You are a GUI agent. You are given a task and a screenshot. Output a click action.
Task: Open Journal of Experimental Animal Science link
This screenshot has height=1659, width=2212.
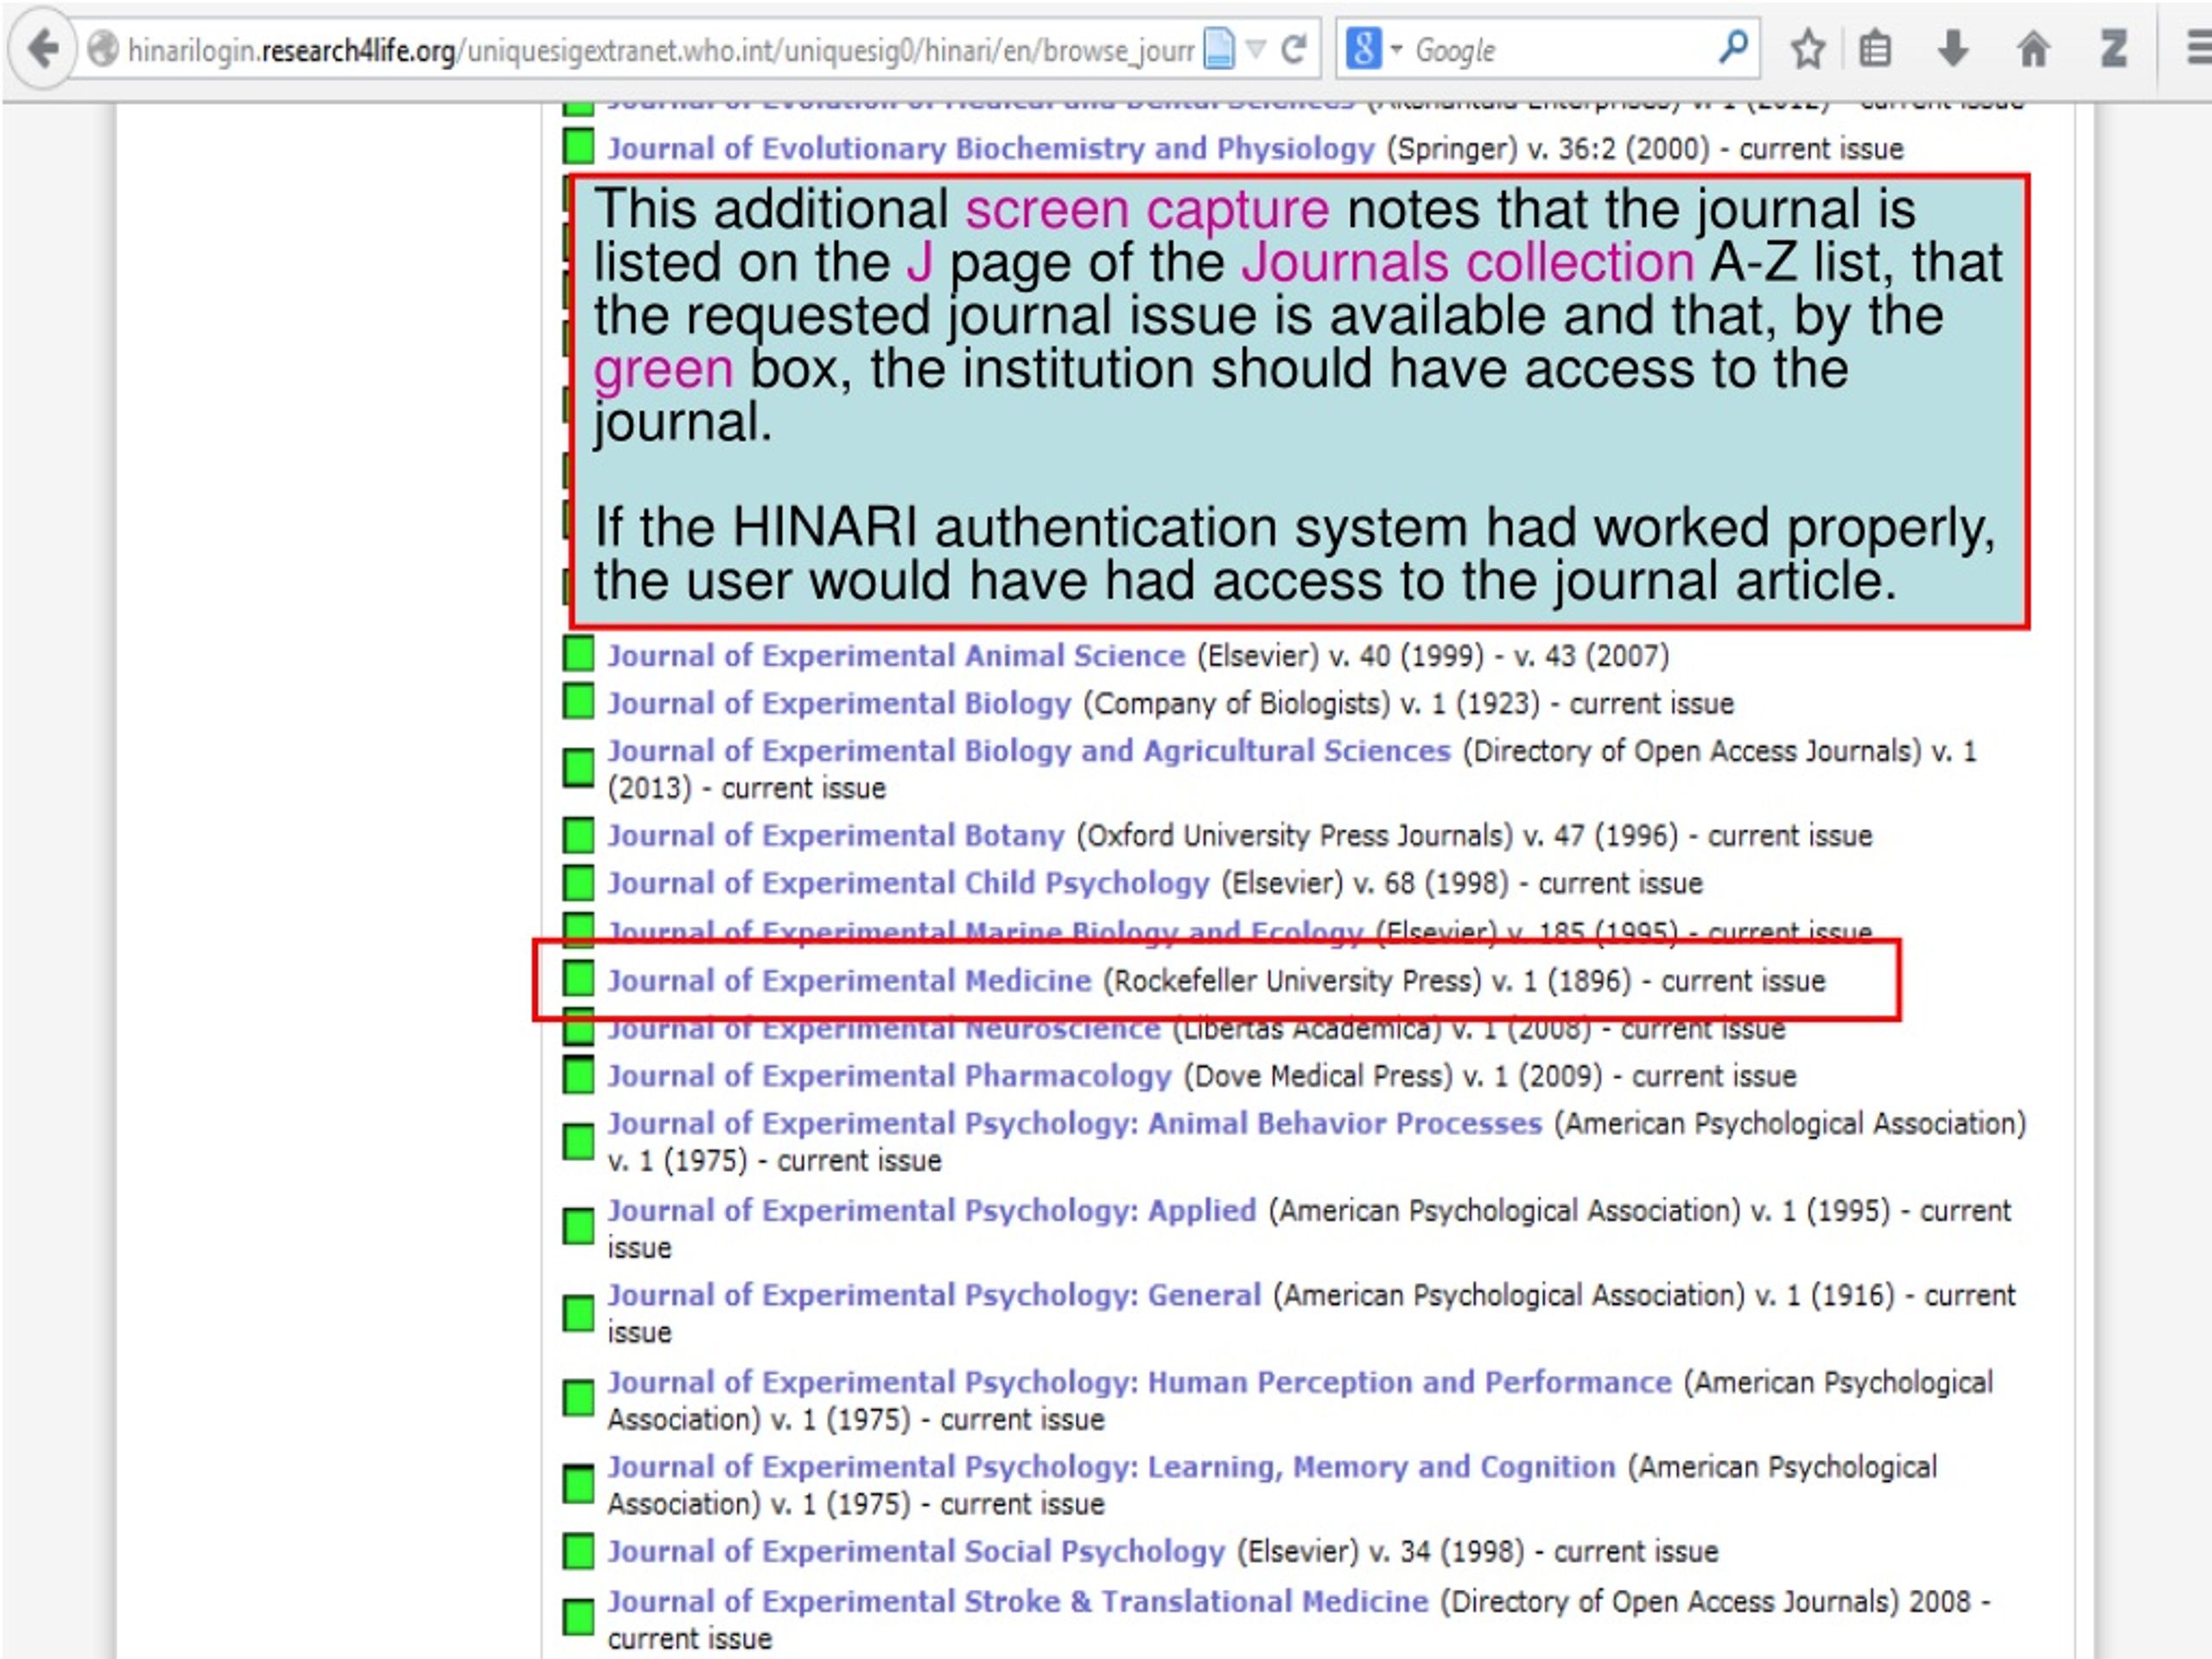pyautogui.click(x=896, y=656)
